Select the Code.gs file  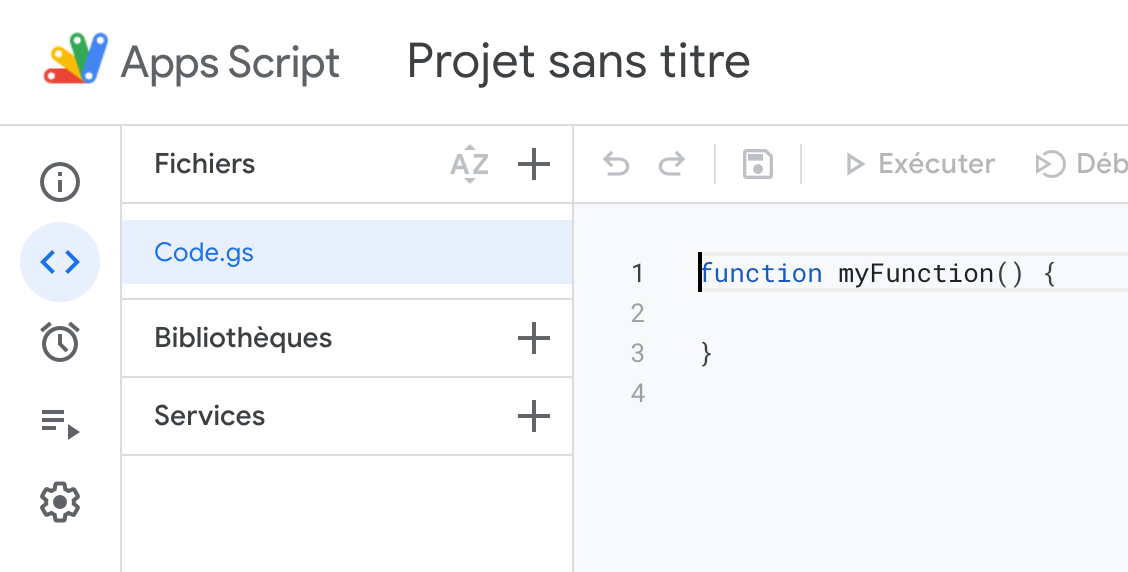pos(347,253)
